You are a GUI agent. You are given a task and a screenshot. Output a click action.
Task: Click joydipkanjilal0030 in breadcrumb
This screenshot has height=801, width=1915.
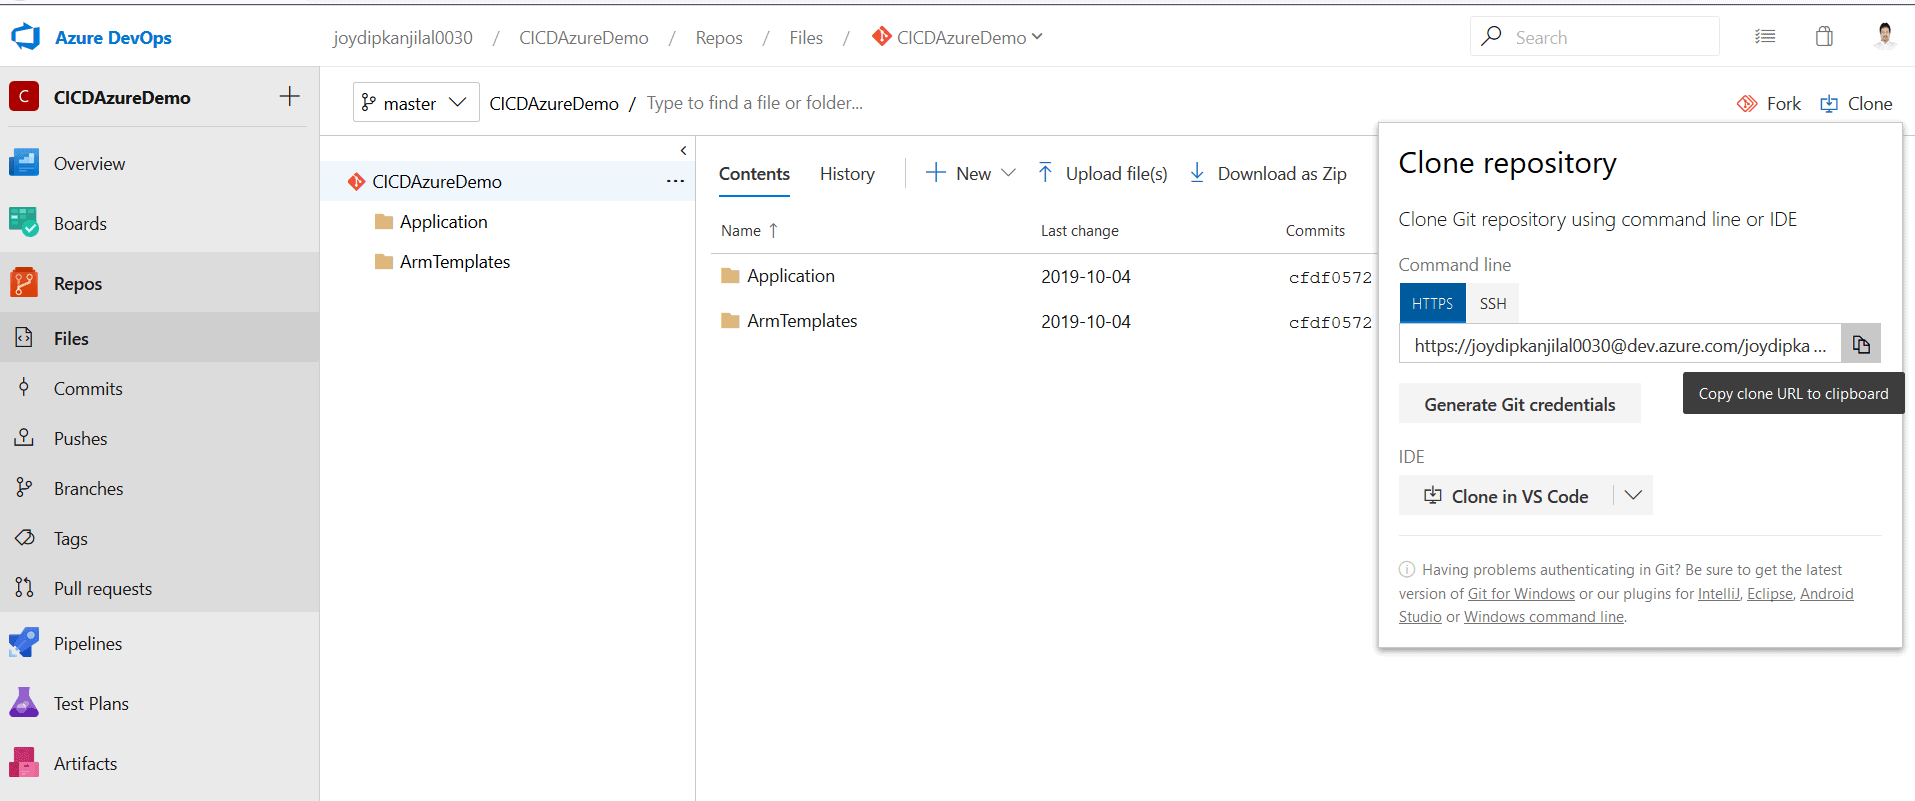403,37
